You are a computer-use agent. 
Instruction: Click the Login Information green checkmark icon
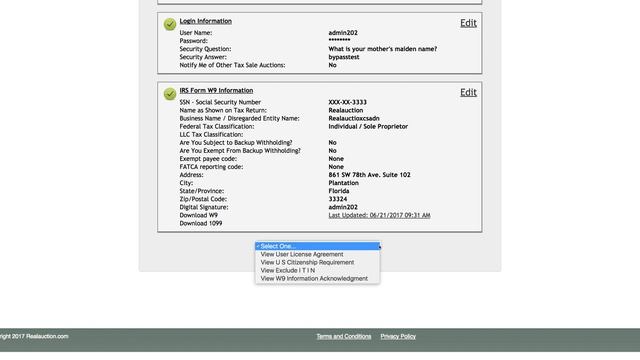(x=170, y=24)
